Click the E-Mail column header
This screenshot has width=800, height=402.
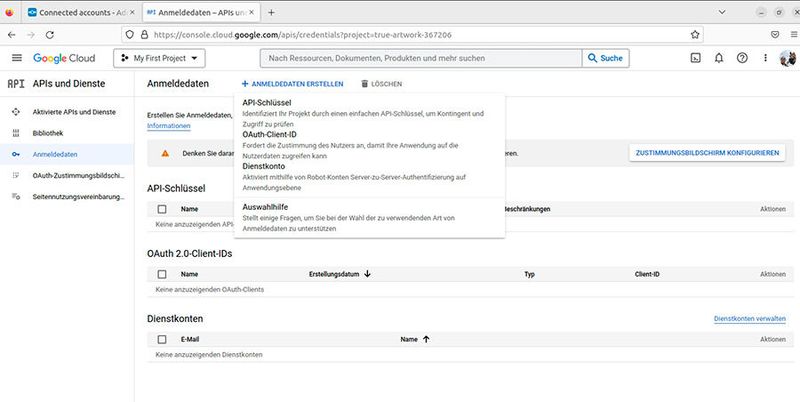tap(190, 339)
